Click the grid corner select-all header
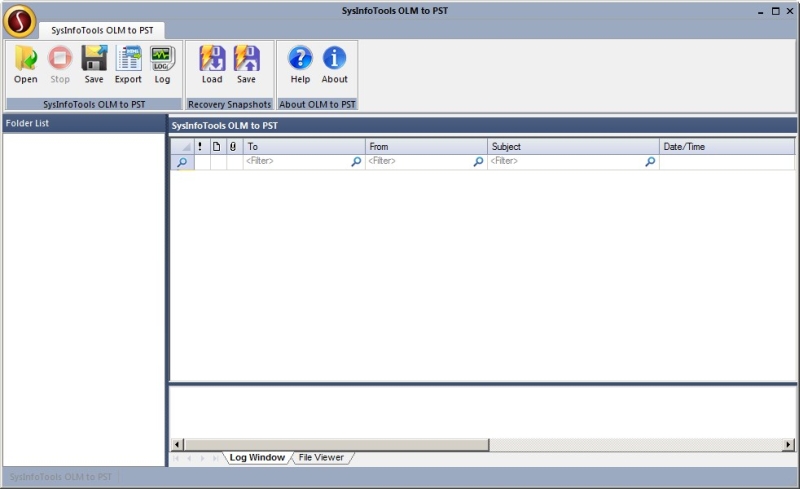 pos(182,146)
